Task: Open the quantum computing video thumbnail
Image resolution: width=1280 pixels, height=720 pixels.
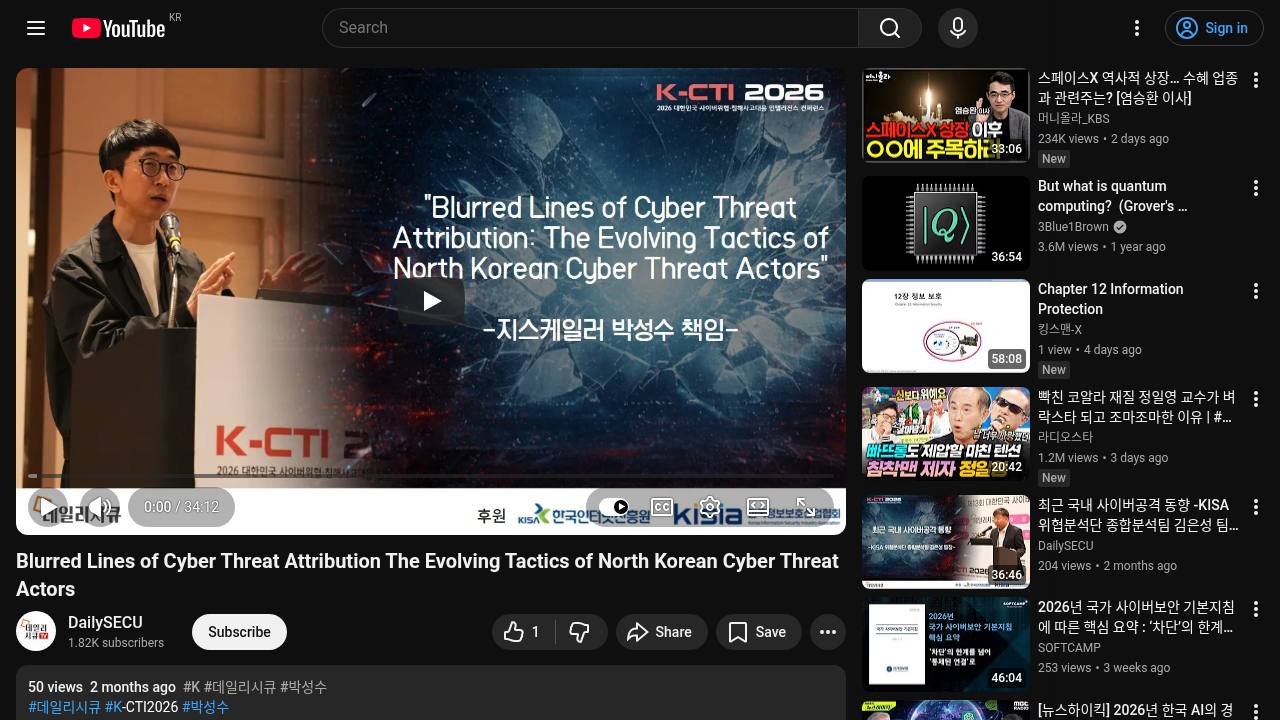Action: (946, 223)
